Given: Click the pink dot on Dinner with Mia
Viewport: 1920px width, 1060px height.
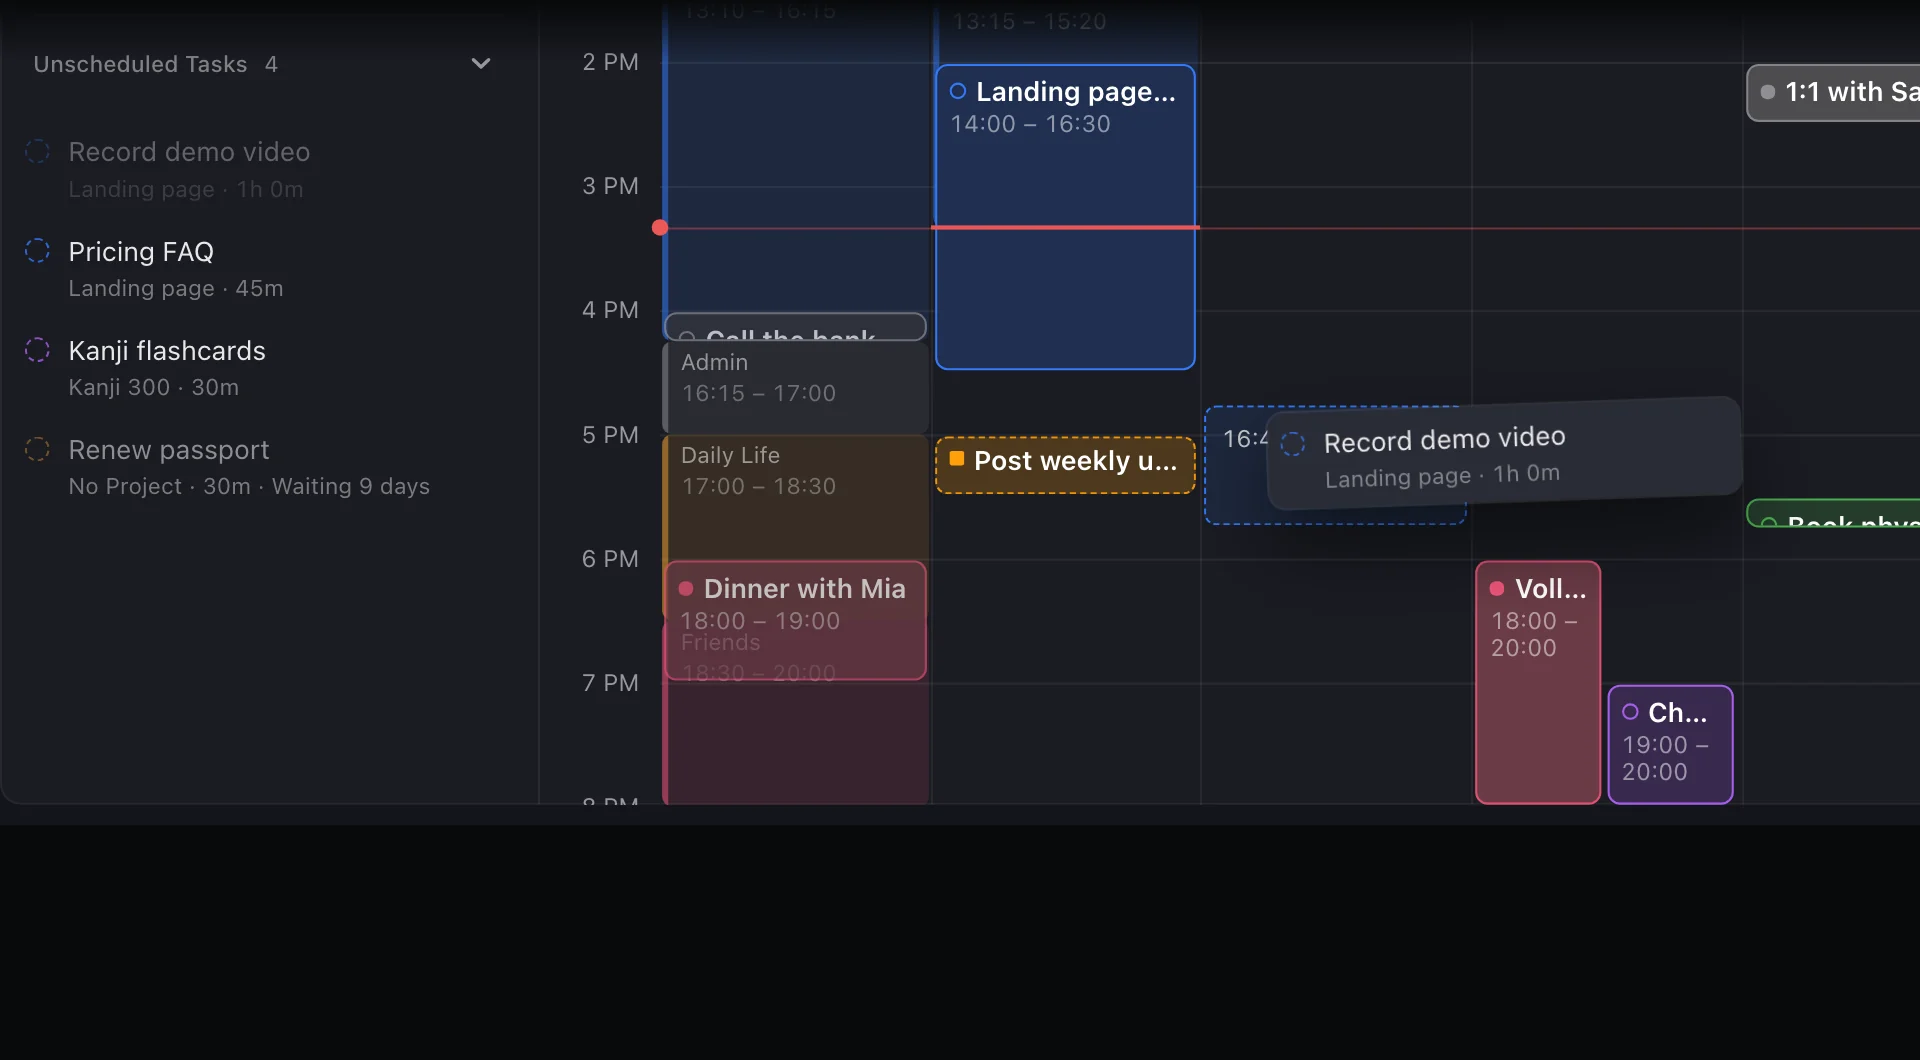Looking at the screenshot, I should 686,588.
